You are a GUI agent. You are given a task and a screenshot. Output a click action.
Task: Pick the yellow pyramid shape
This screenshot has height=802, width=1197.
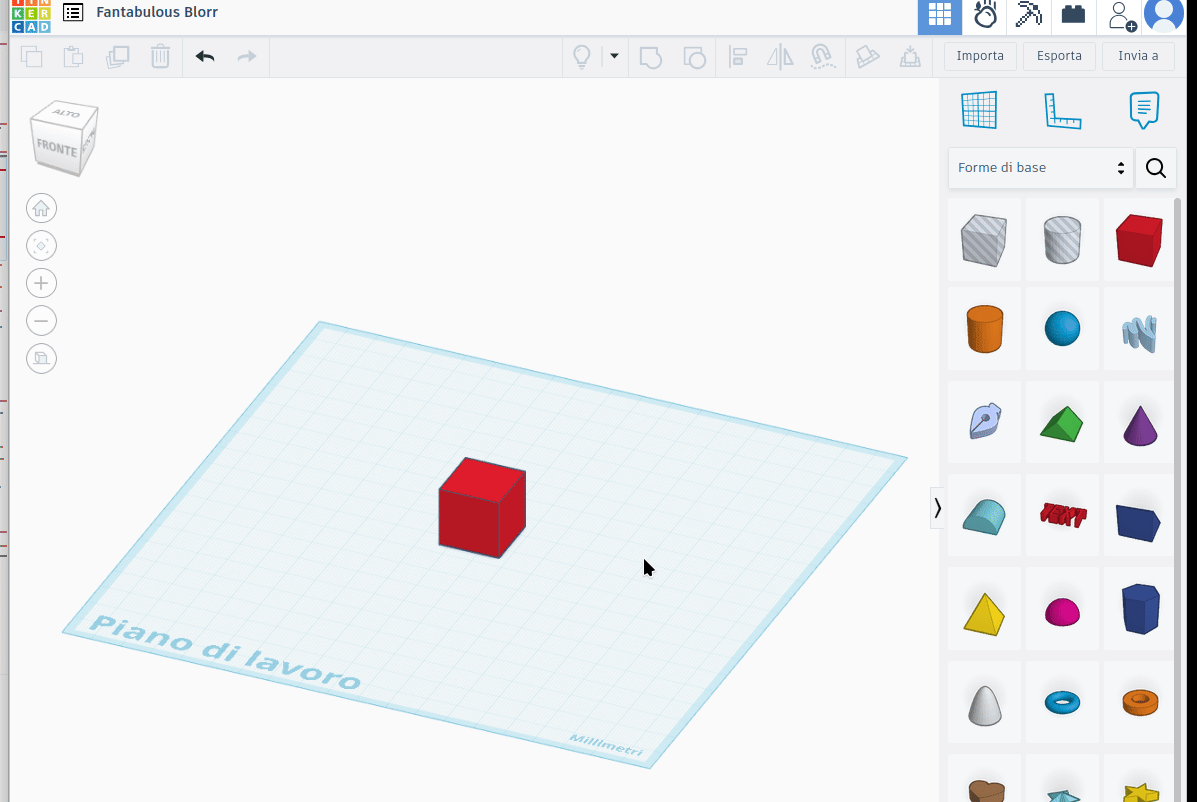(x=984, y=614)
